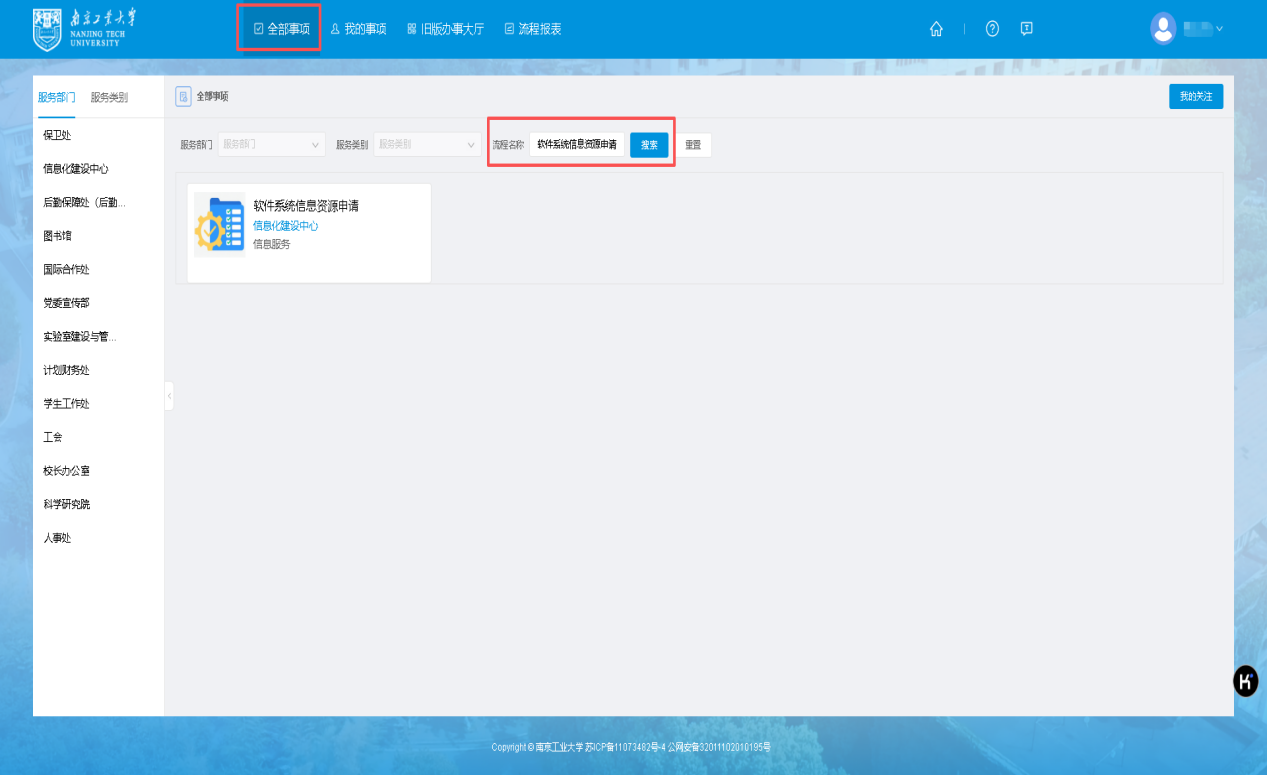1267x775 pixels.
Task: Click the 软件系统信息资源申请 service icon
Action: point(219,225)
